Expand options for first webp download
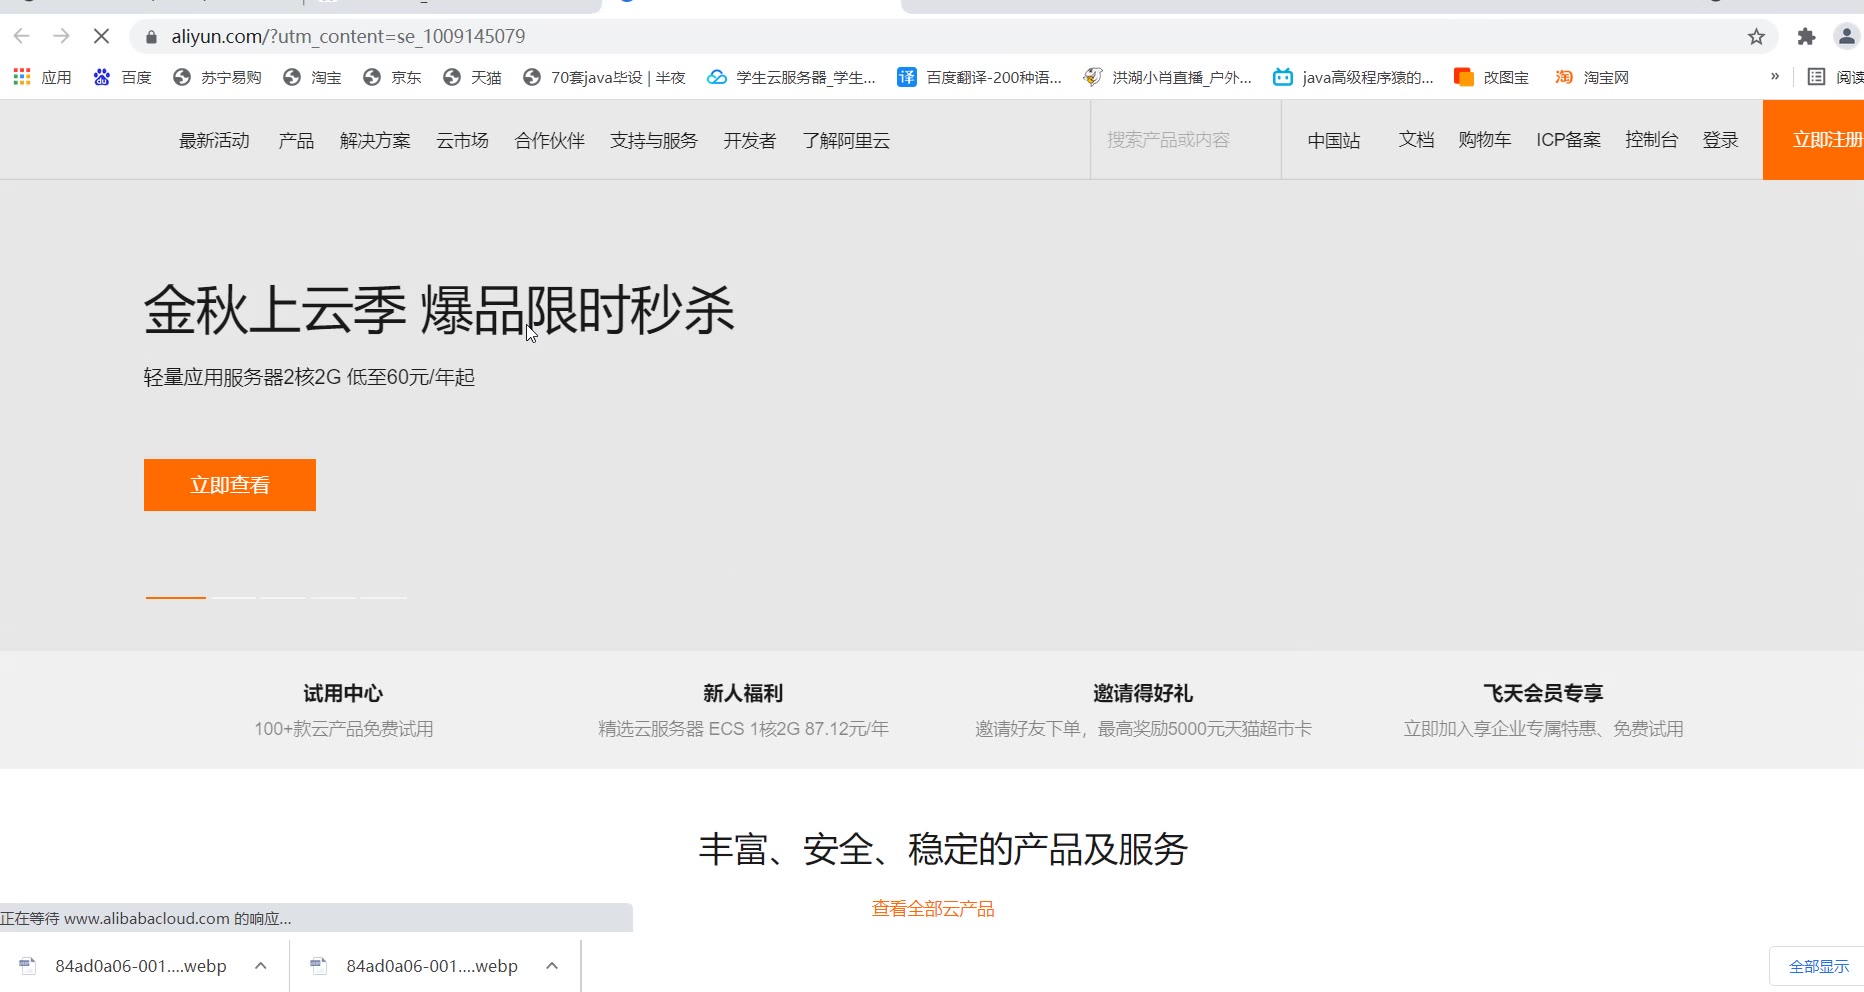1864x992 pixels. (261, 966)
